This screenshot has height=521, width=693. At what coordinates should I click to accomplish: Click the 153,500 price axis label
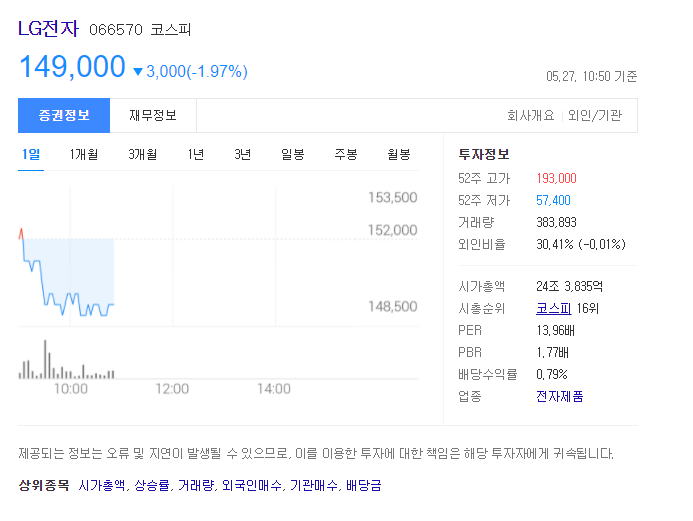393,197
